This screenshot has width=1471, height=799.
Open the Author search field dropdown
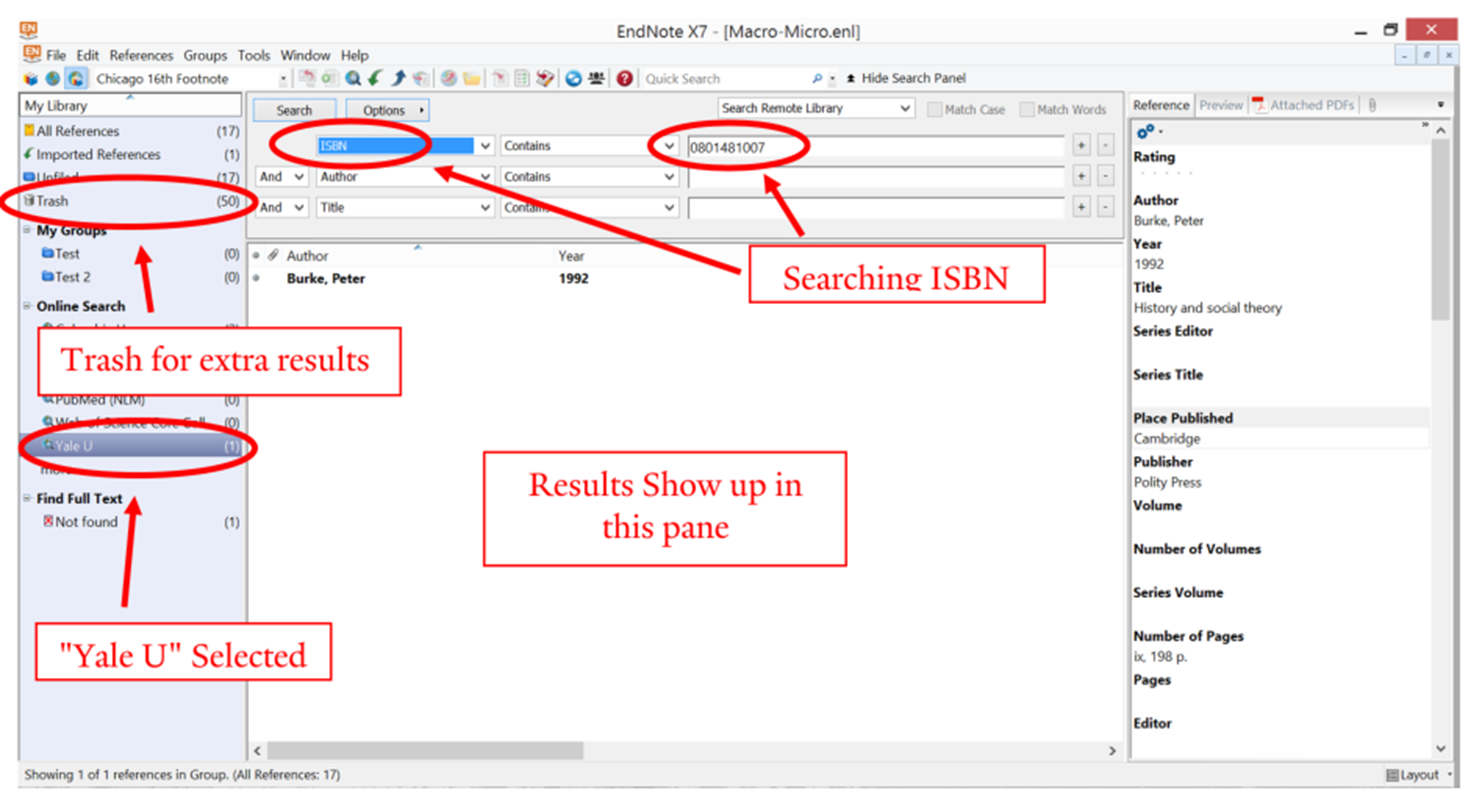coord(485,177)
